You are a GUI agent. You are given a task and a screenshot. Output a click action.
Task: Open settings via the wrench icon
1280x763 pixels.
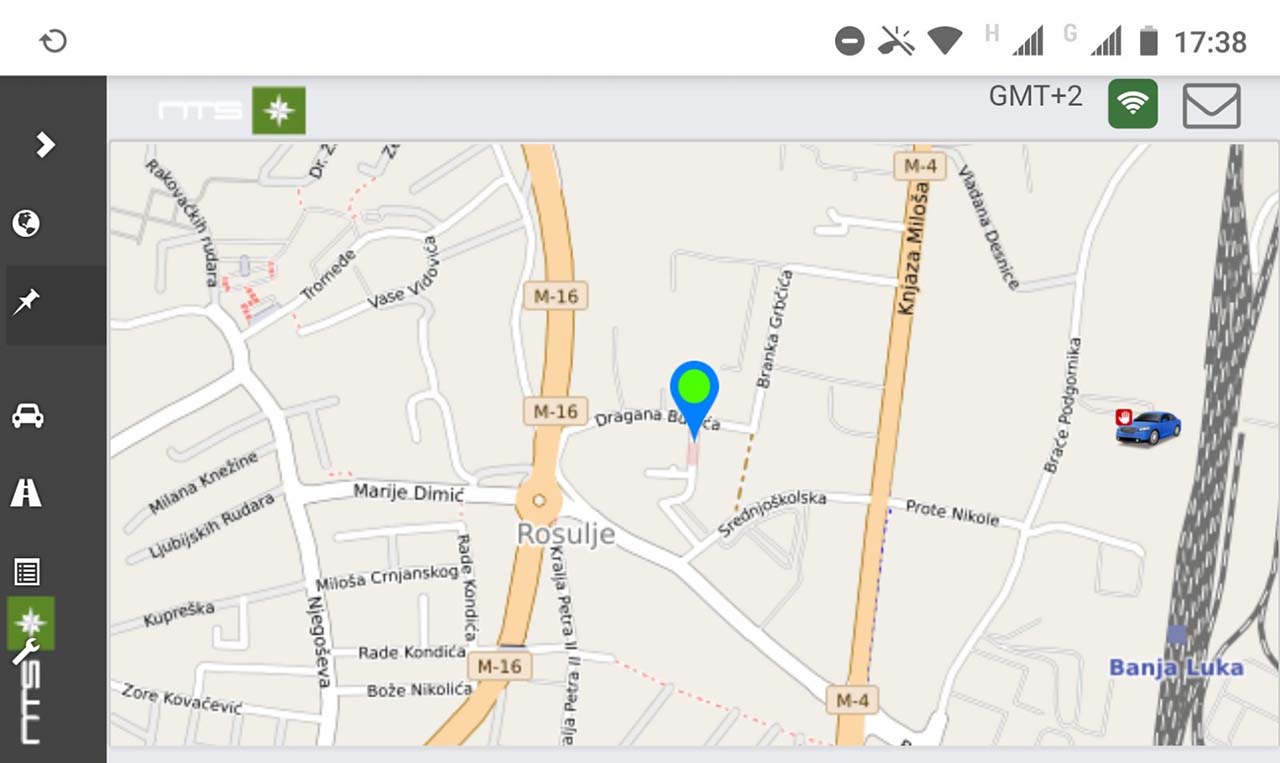pos(24,653)
